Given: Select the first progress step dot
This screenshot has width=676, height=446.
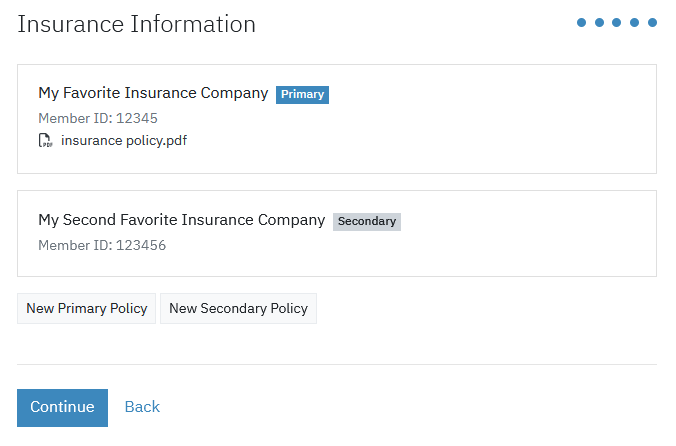Looking at the screenshot, I should [581, 22].
